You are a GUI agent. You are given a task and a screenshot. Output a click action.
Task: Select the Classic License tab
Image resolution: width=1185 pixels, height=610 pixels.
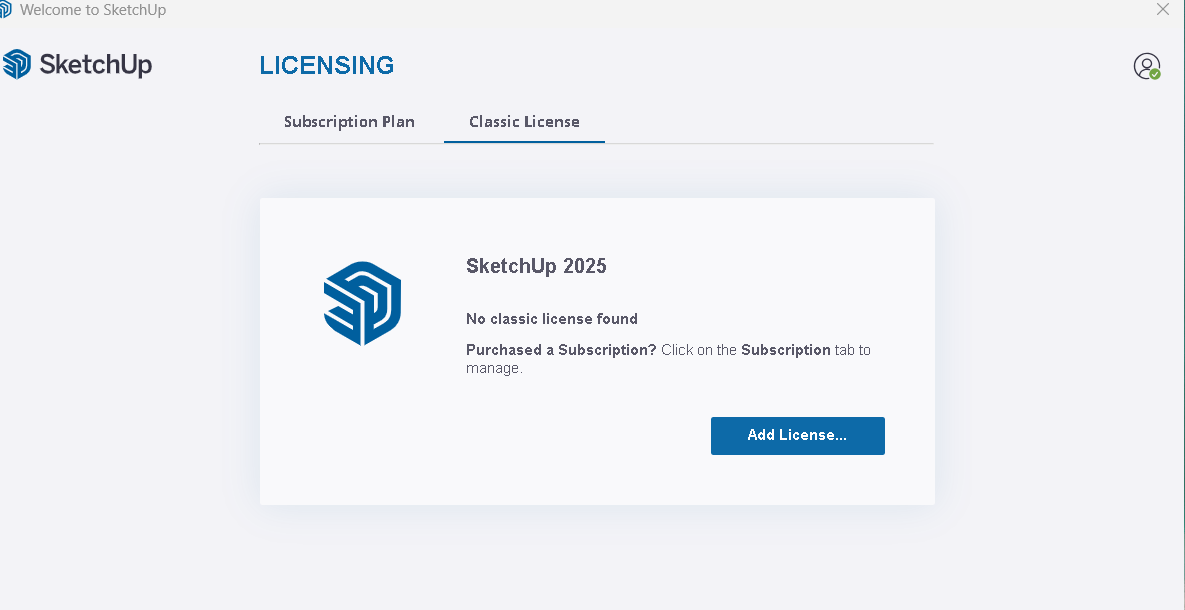[524, 122]
